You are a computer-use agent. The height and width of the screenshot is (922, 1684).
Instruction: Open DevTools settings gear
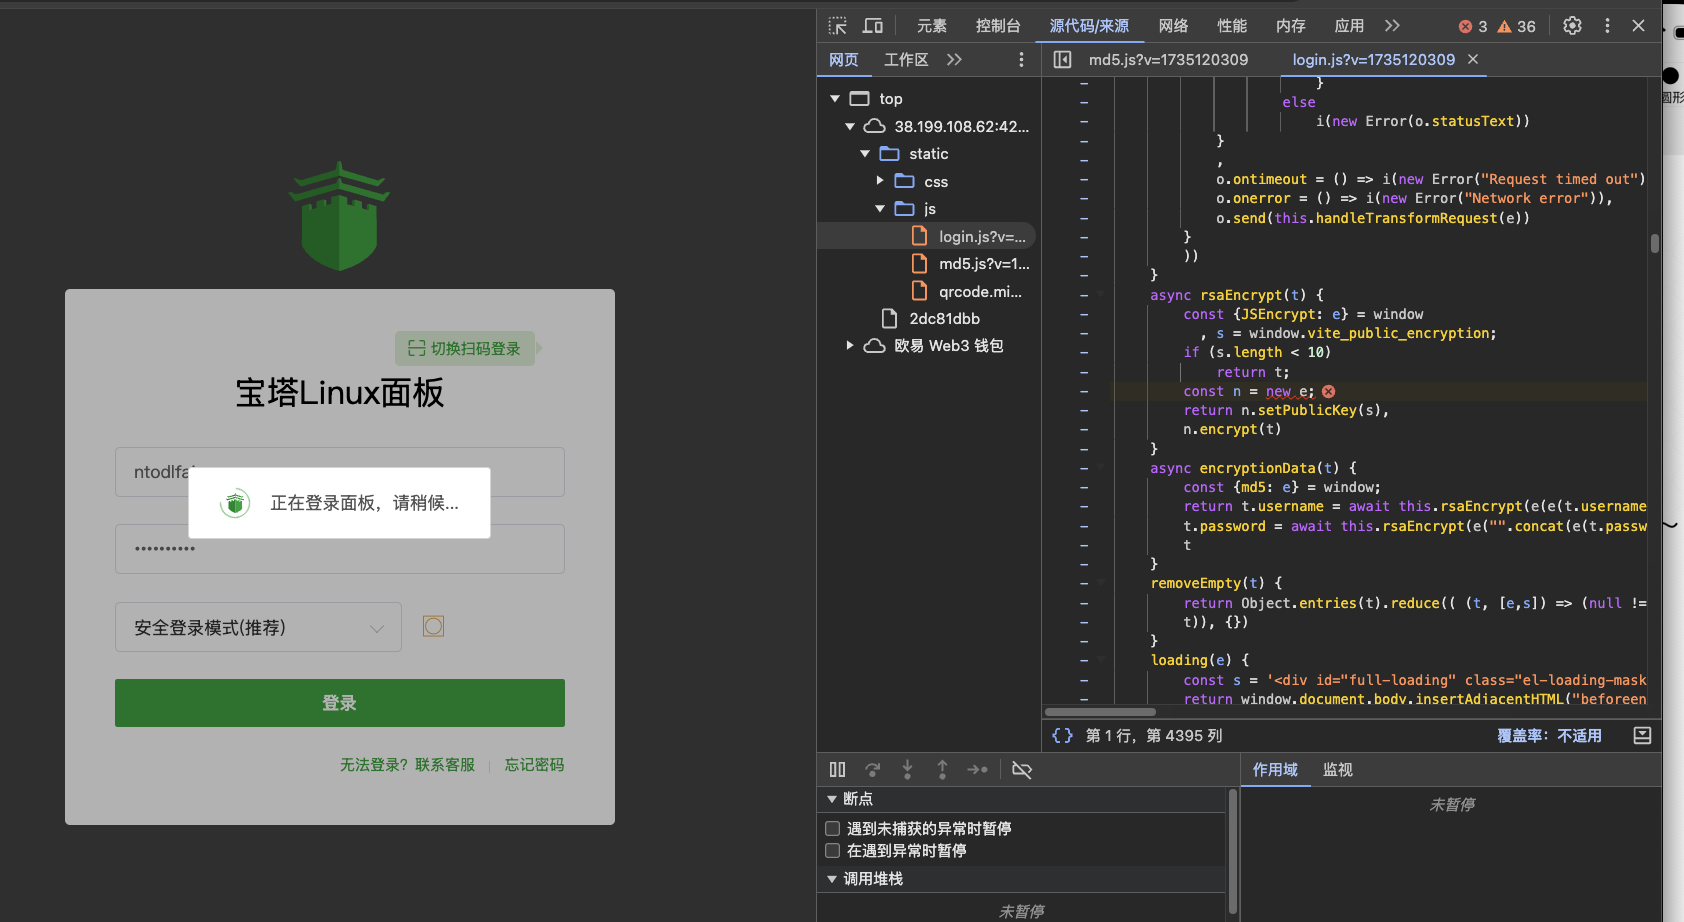[x=1572, y=26]
